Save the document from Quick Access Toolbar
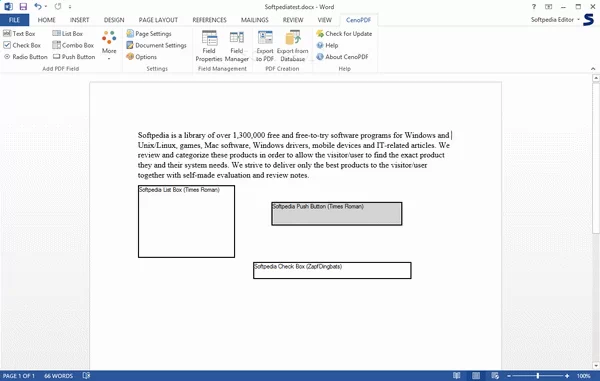This screenshot has height=381, width=600. tap(23, 7)
